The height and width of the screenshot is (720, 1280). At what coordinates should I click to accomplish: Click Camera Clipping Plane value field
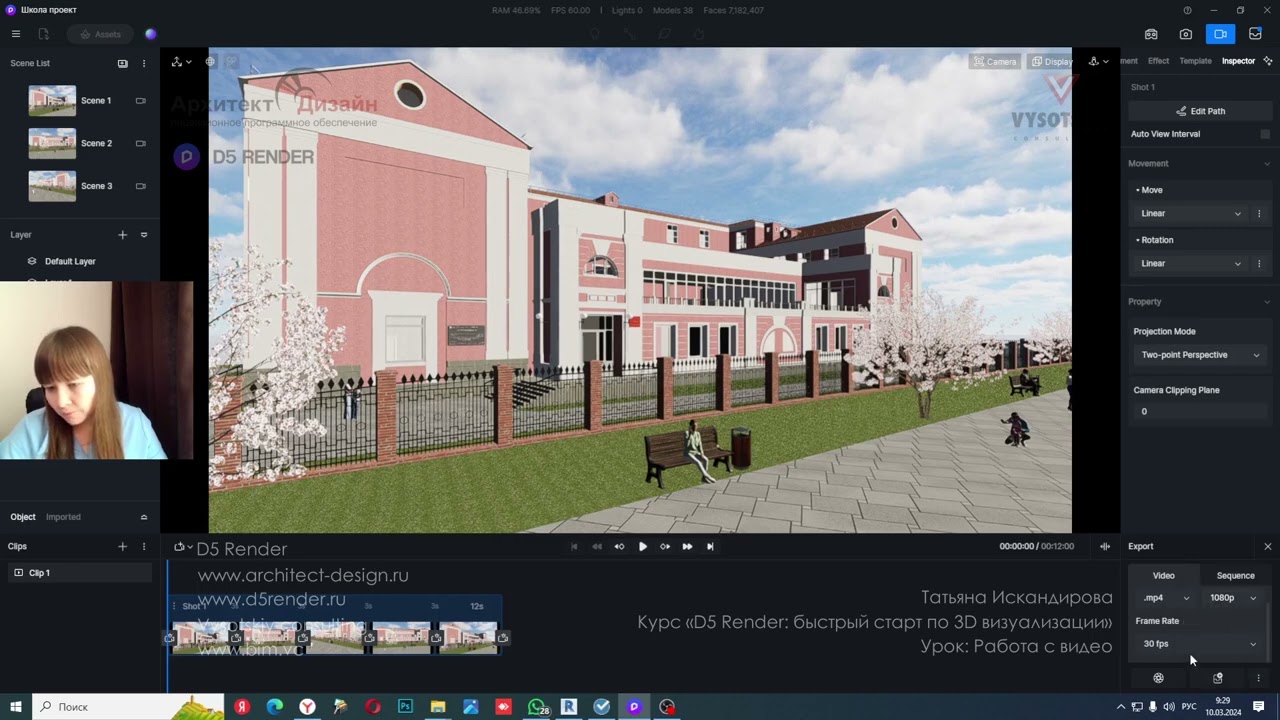(x=1200, y=412)
